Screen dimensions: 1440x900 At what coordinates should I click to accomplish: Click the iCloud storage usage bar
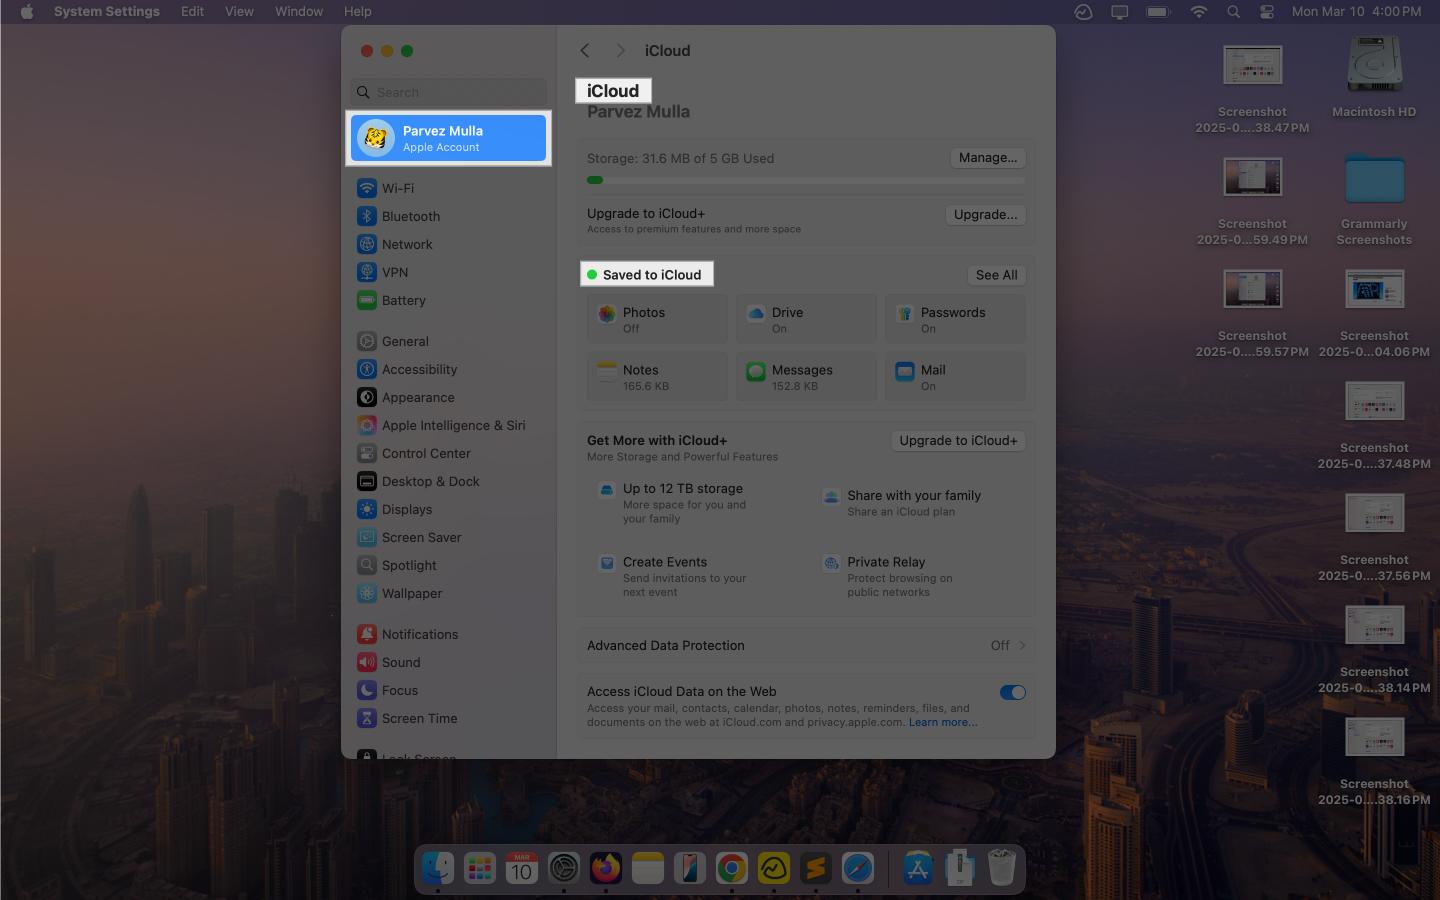(806, 180)
